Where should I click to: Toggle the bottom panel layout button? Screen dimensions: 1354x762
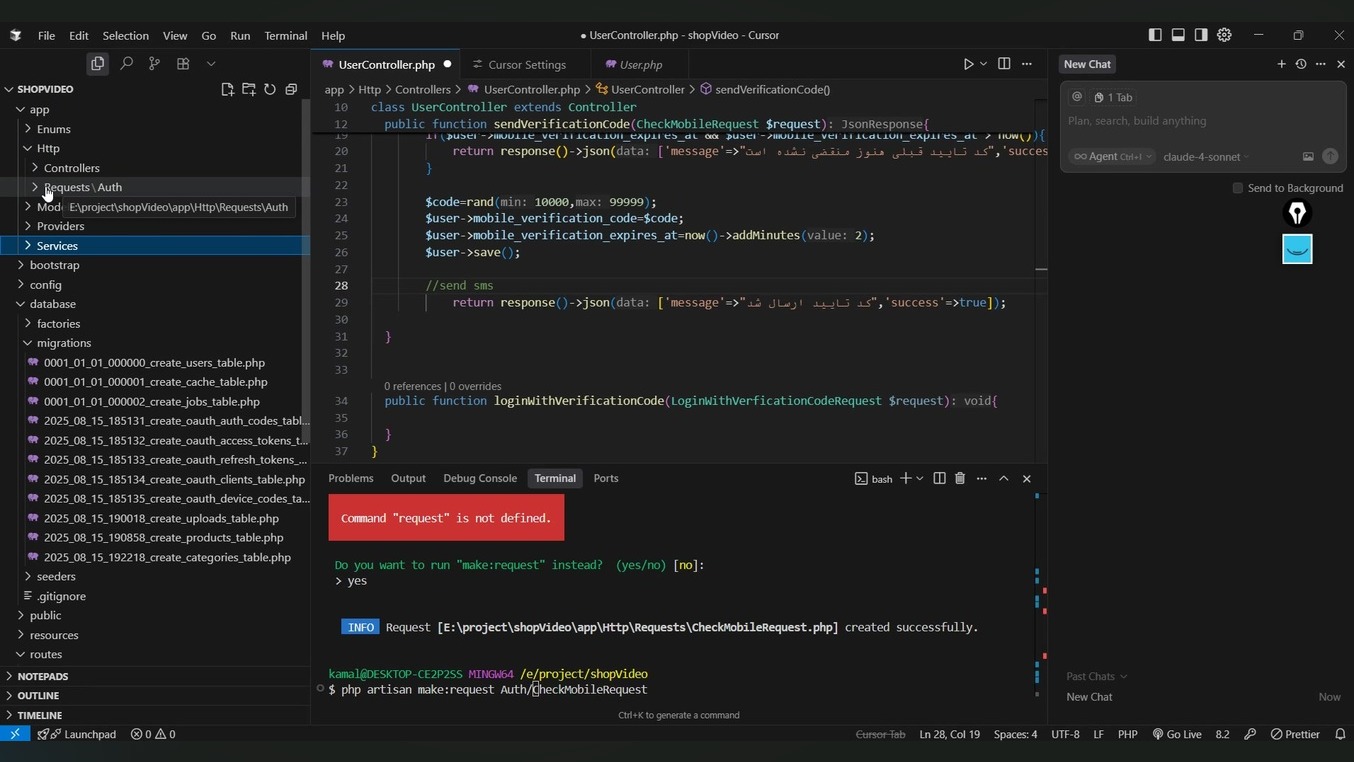(1178, 35)
